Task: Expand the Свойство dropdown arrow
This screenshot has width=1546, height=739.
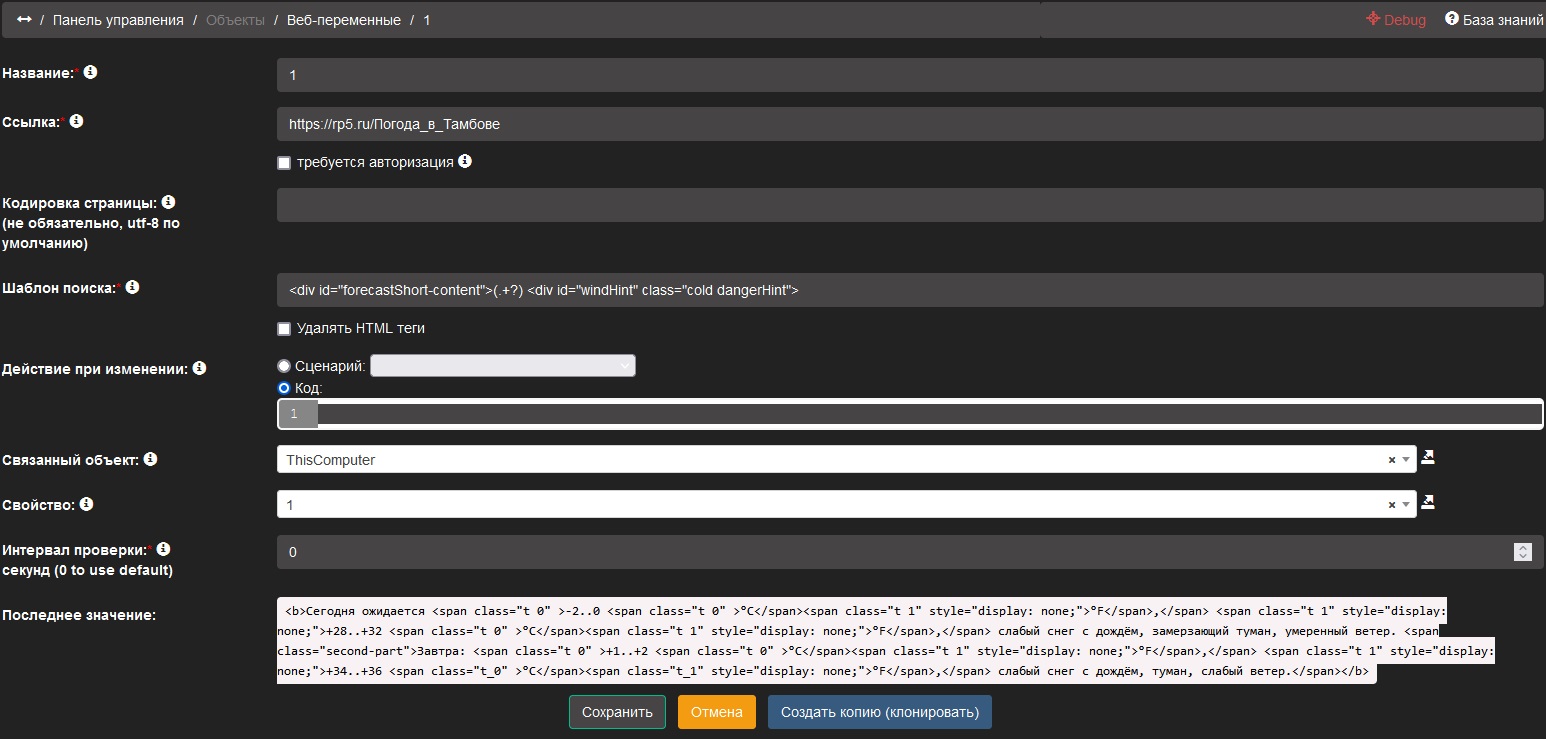Action: click(x=1407, y=505)
